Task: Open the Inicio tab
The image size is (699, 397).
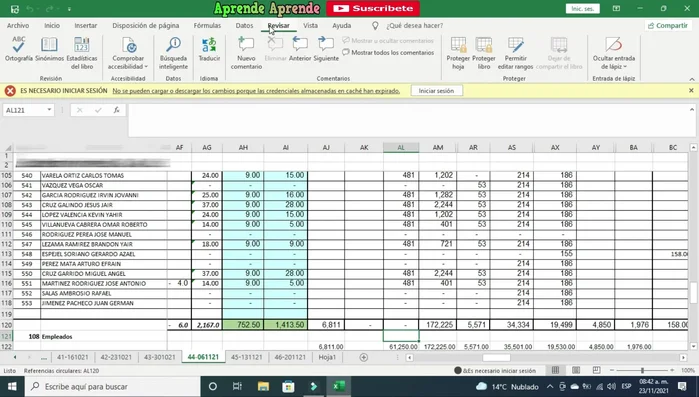Action: coord(52,26)
